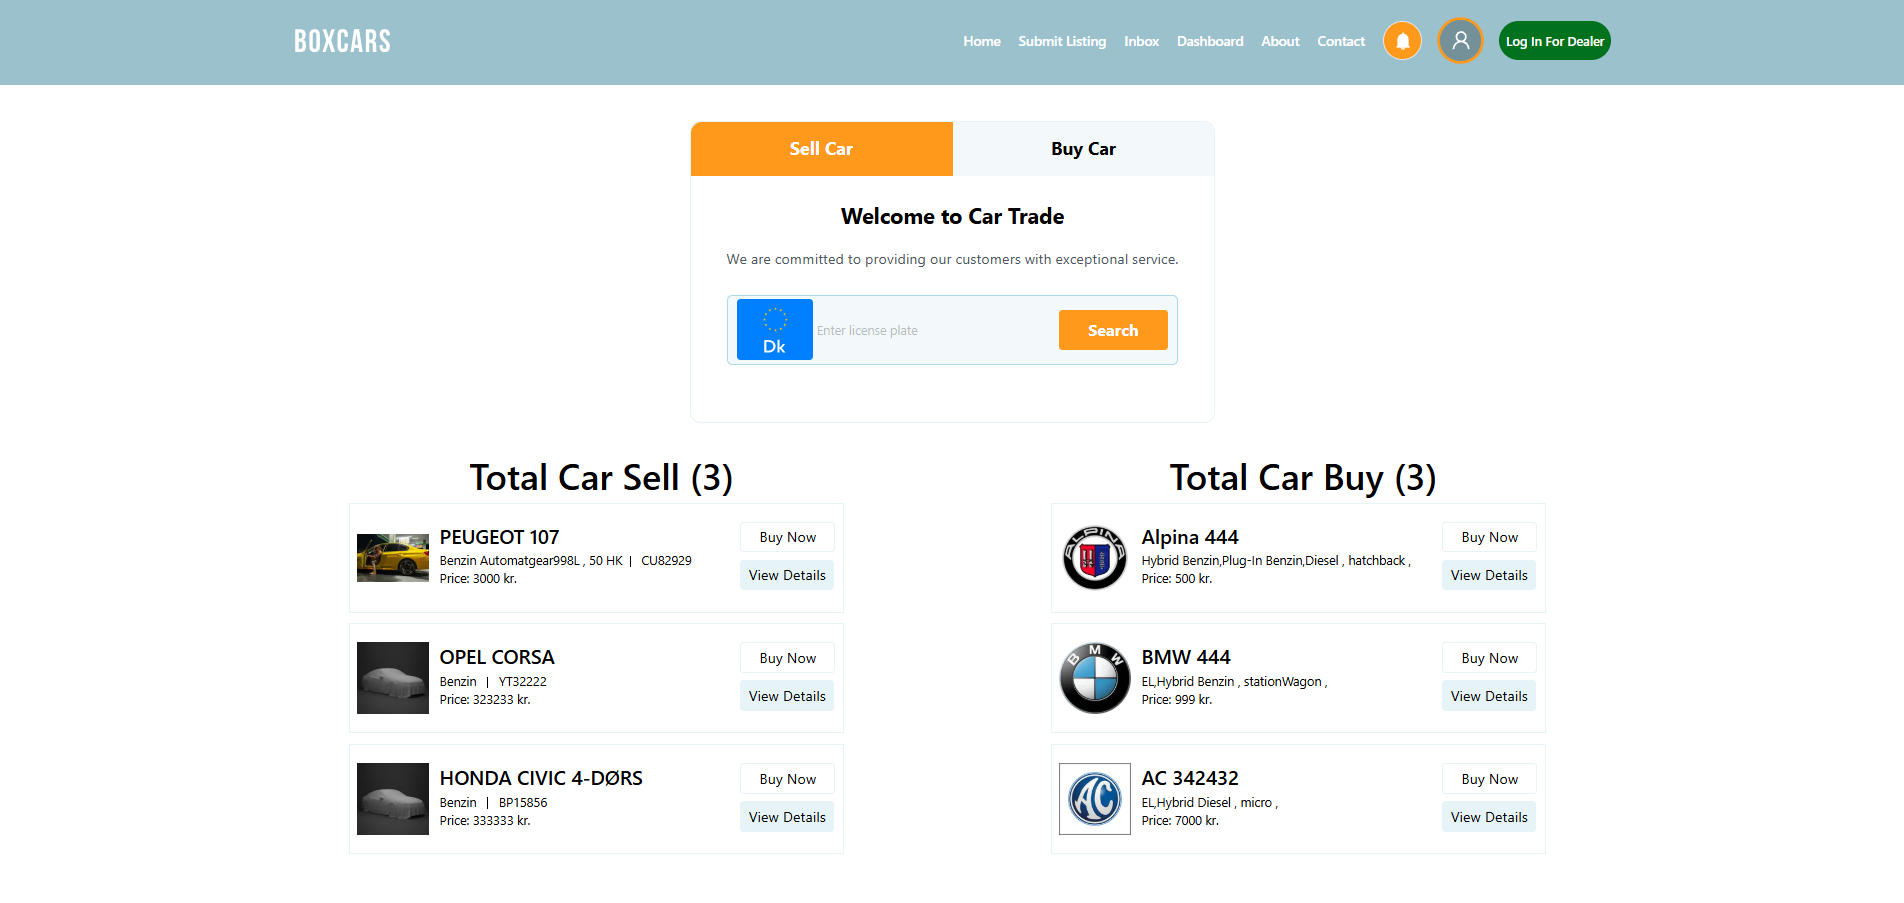Click the Log In For Dealer button

click(x=1555, y=41)
